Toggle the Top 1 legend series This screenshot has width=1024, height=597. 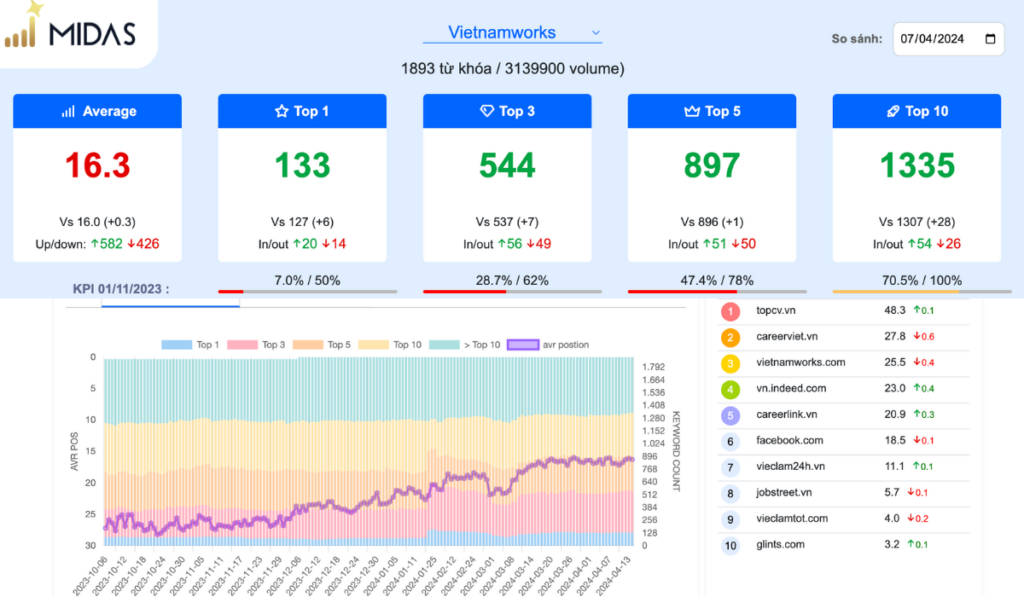point(190,344)
